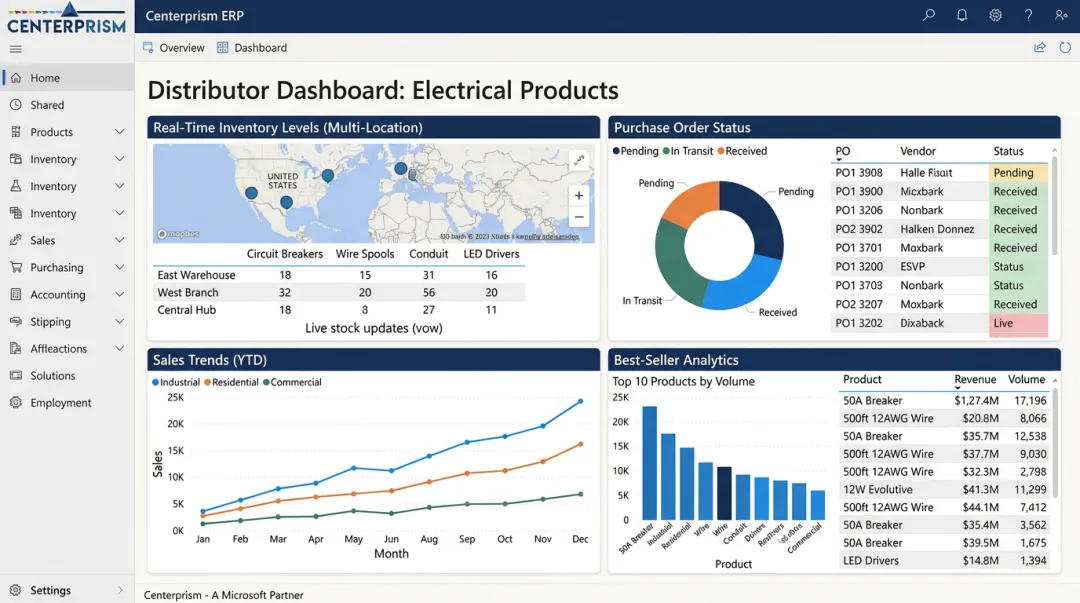1080x603 pixels.
Task: Click the Solutions icon in sidebar
Action: pyautogui.click(x=16, y=376)
